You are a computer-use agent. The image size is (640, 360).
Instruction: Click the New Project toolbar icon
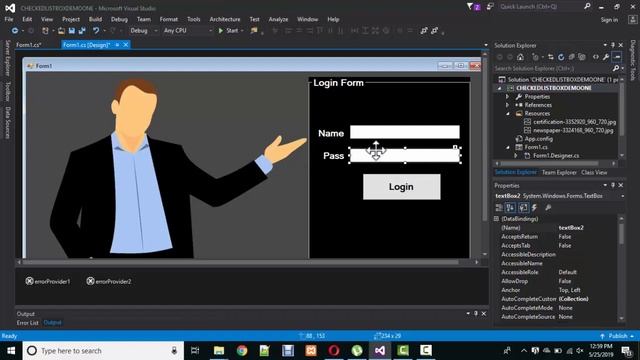pos(45,31)
